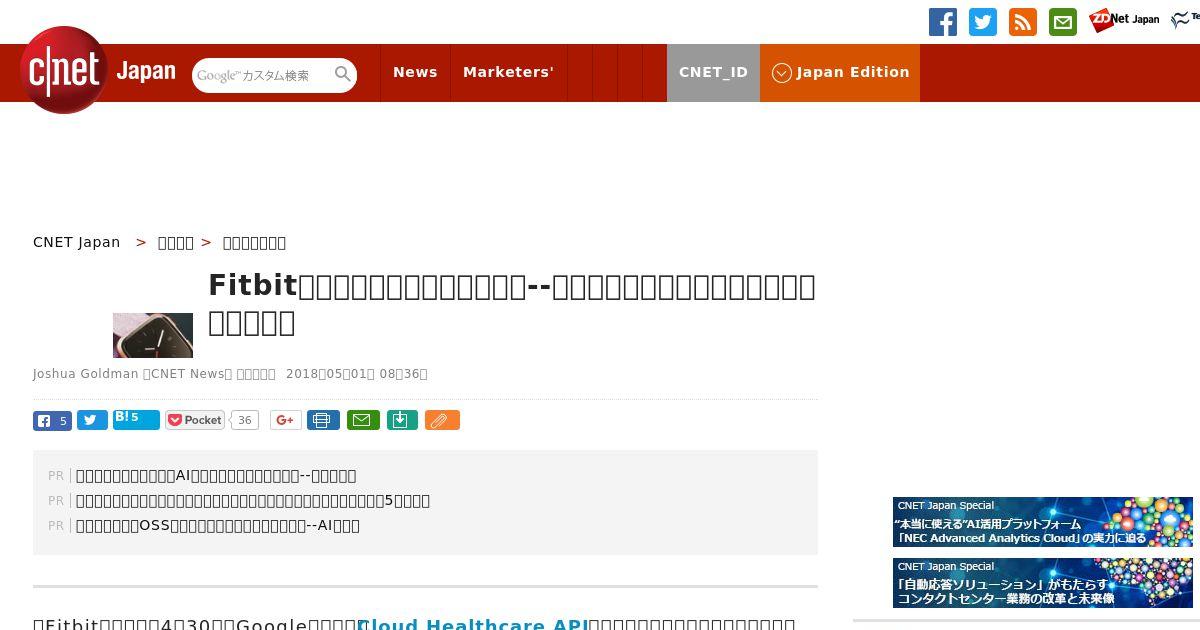
Task: Open the green newsletter mail icon
Action: [x=1063, y=22]
